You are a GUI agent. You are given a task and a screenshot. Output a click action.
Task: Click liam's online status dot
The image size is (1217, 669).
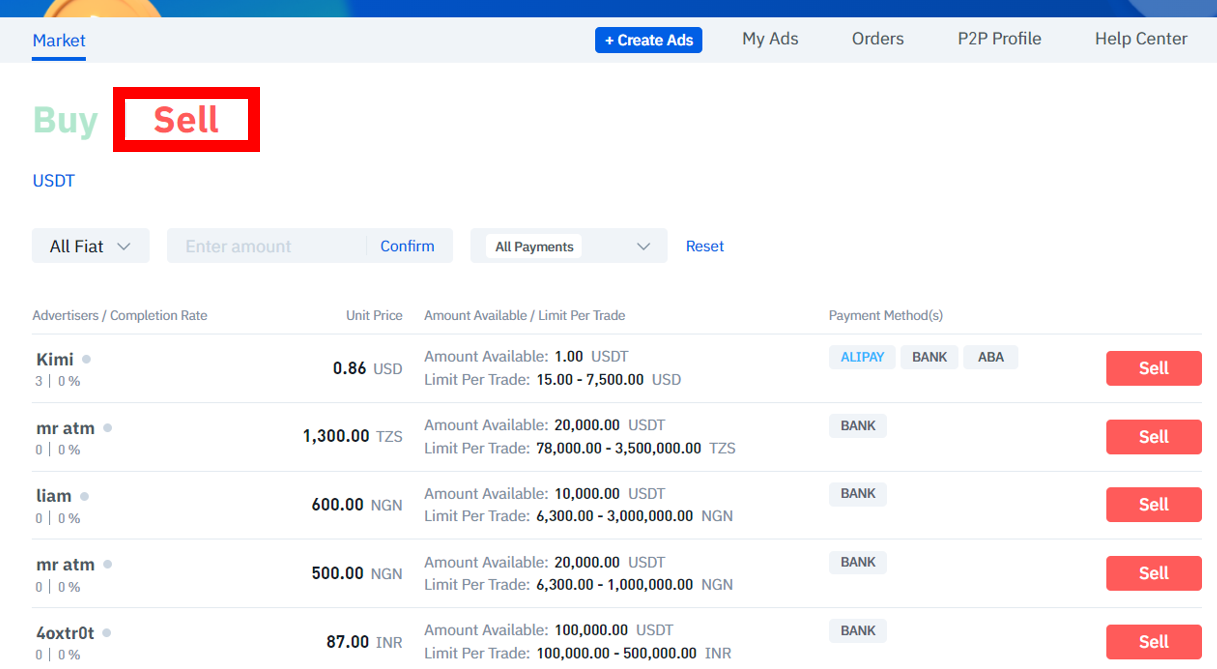[x=84, y=495]
